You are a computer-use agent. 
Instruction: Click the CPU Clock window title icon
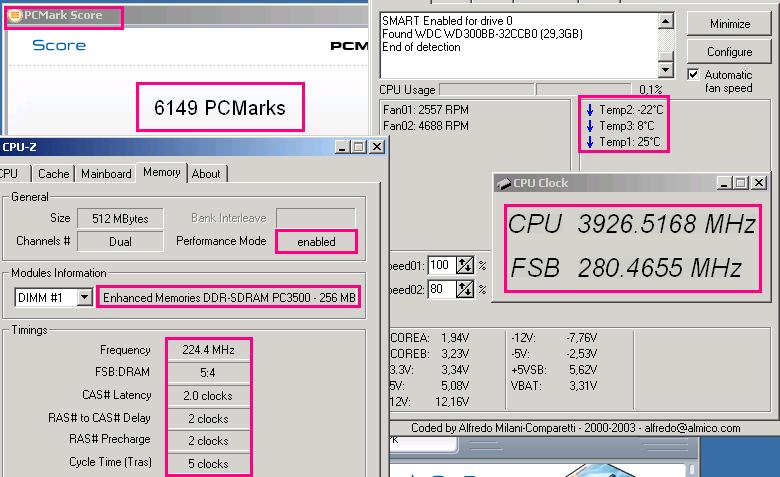point(504,184)
